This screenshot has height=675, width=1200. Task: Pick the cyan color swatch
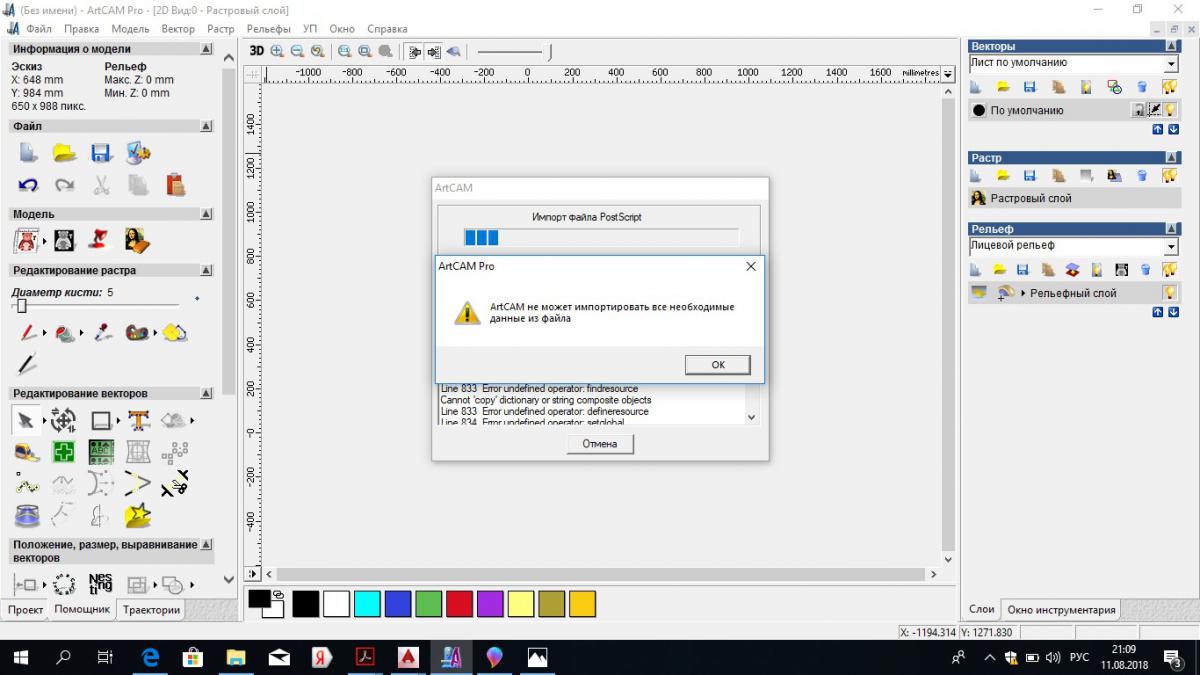coord(366,603)
